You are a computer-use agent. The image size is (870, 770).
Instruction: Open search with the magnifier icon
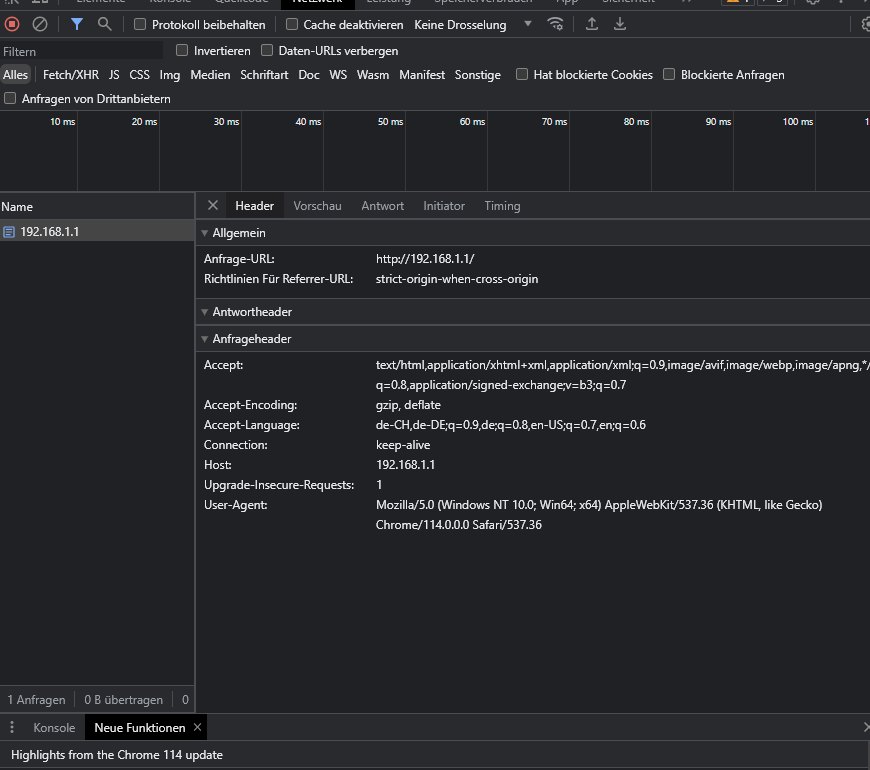point(104,24)
